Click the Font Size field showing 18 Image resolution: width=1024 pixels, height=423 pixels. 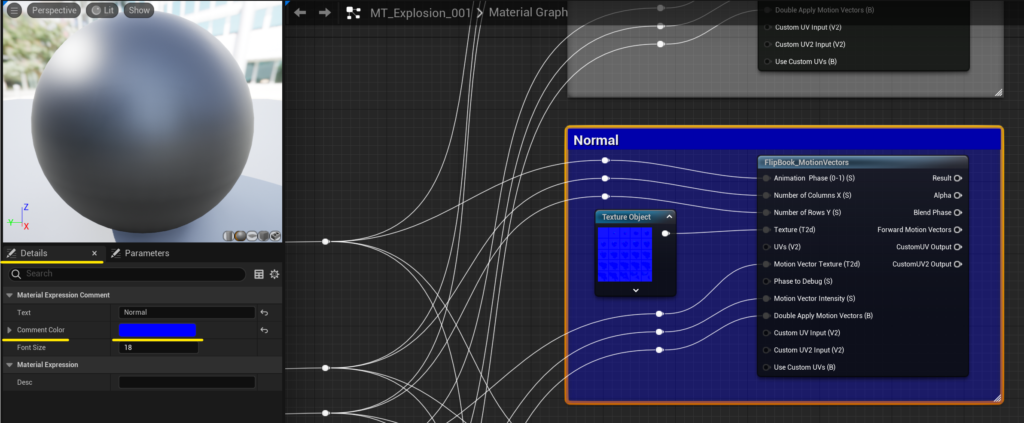(x=159, y=348)
